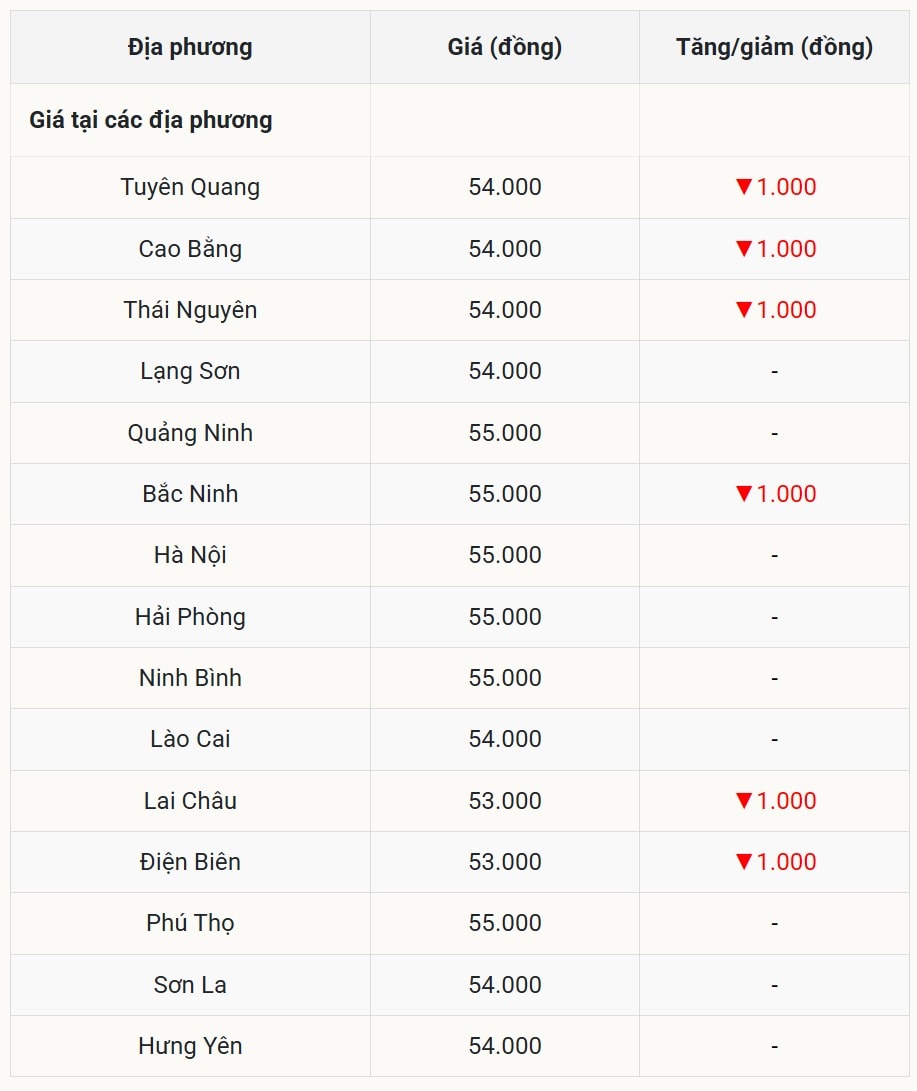This screenshot has height=1091, width=917.
Task: Click the red decrease triangle for Bắc Ninh
Action: tap(743, 494)
